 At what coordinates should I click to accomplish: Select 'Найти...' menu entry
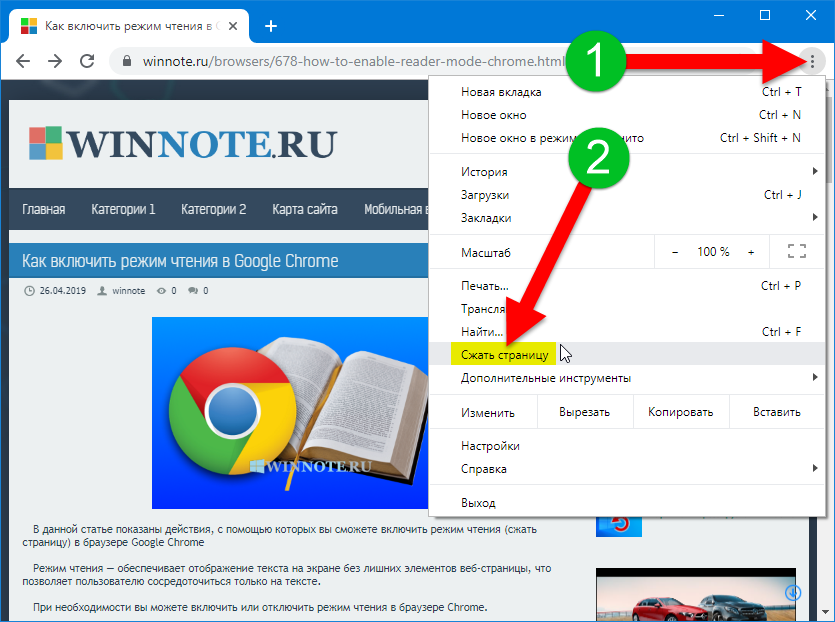627,331
